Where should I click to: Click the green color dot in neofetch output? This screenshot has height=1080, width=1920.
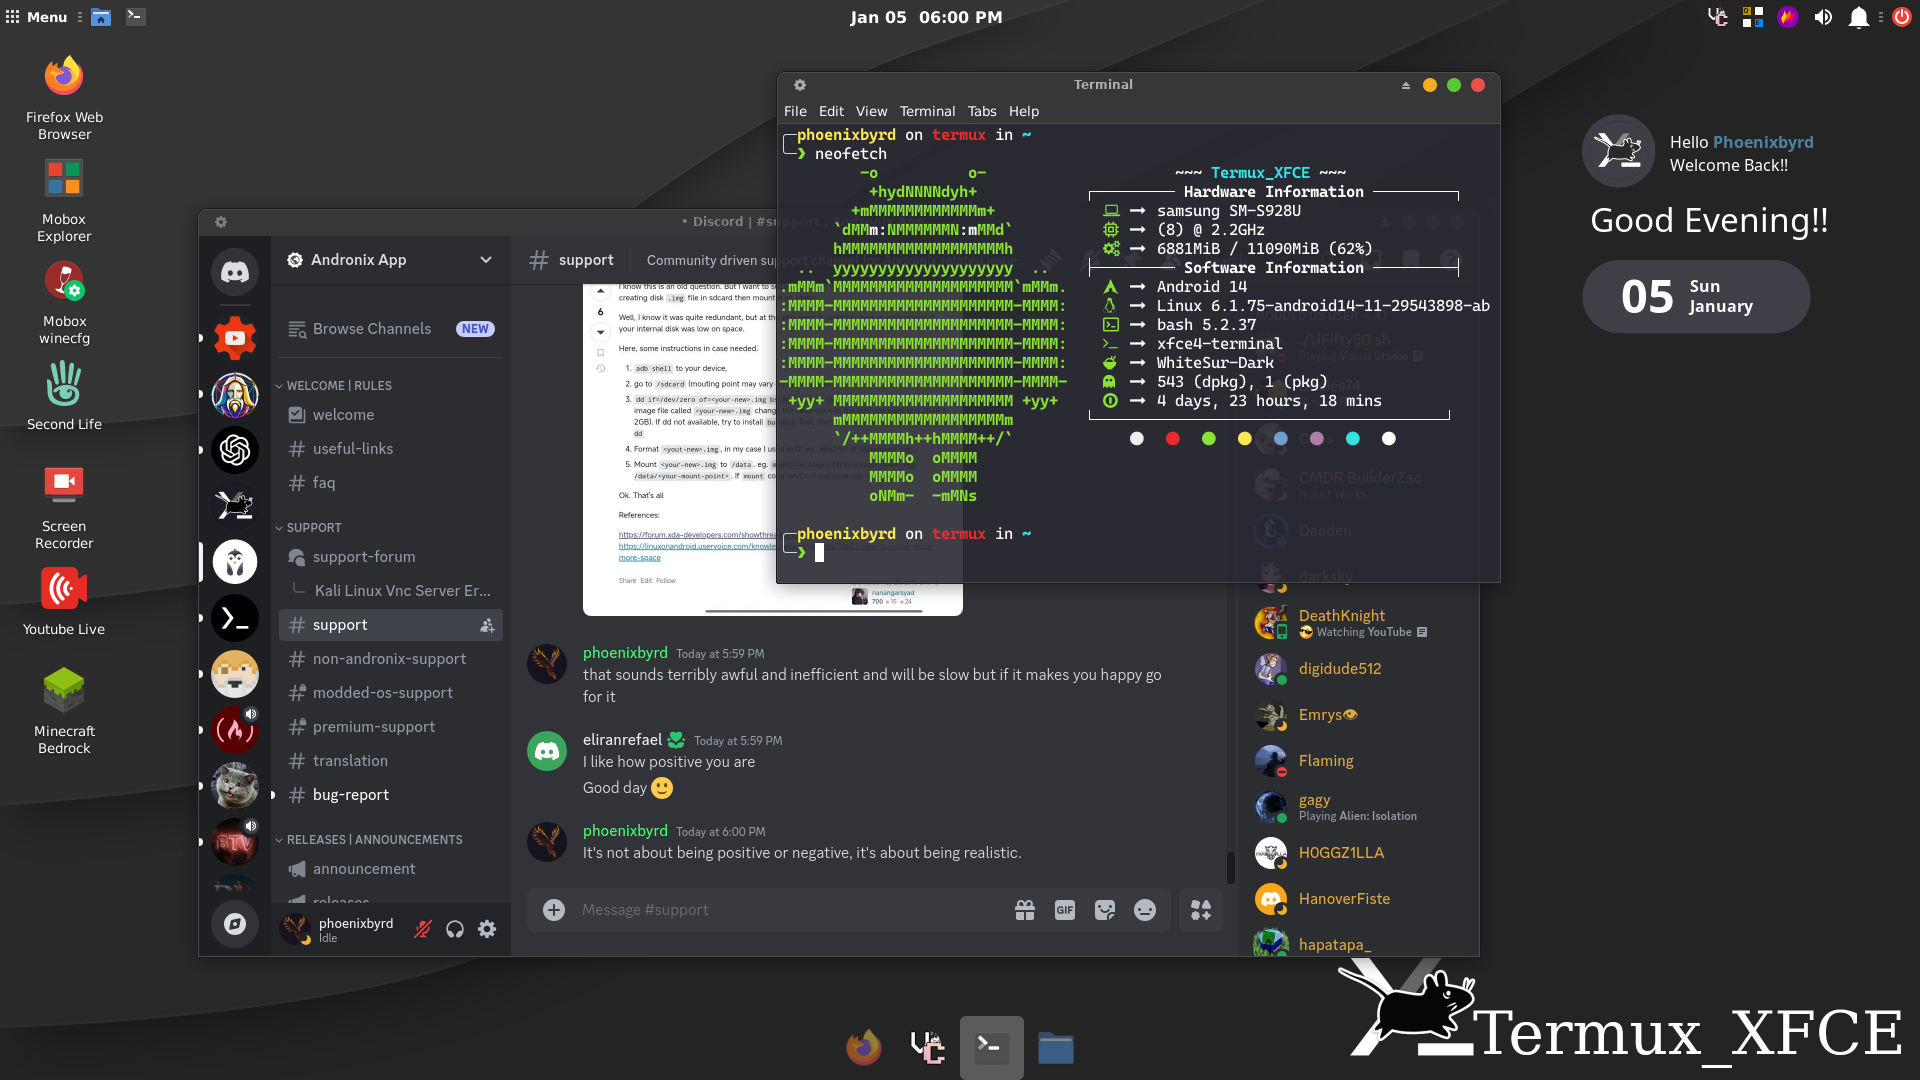[1209, 439]
